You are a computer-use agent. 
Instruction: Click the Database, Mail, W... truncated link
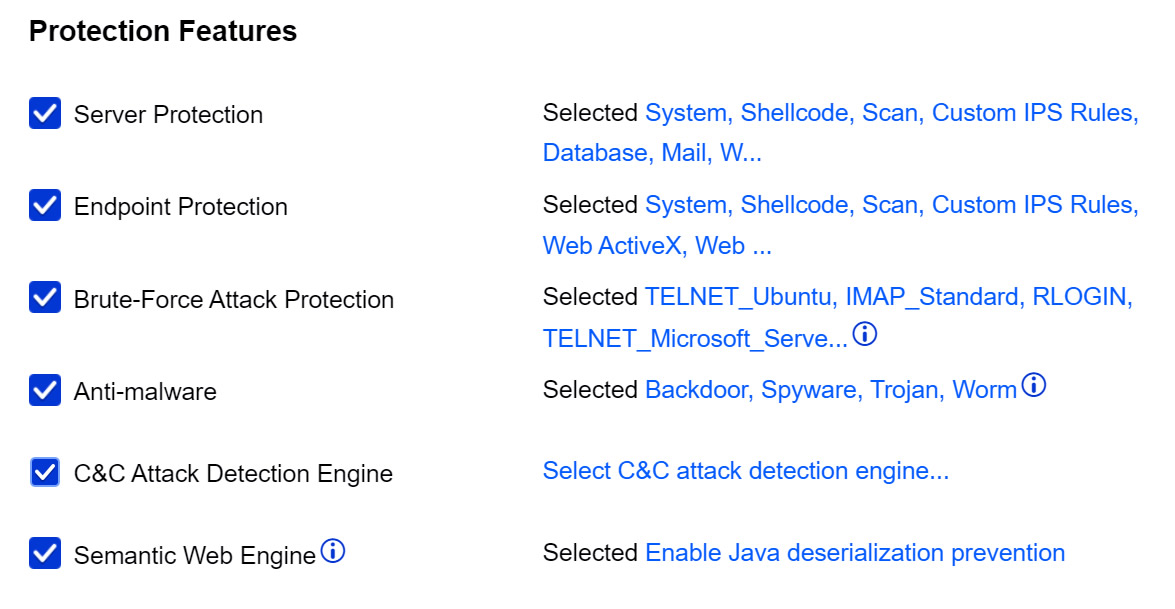[652, 153]
